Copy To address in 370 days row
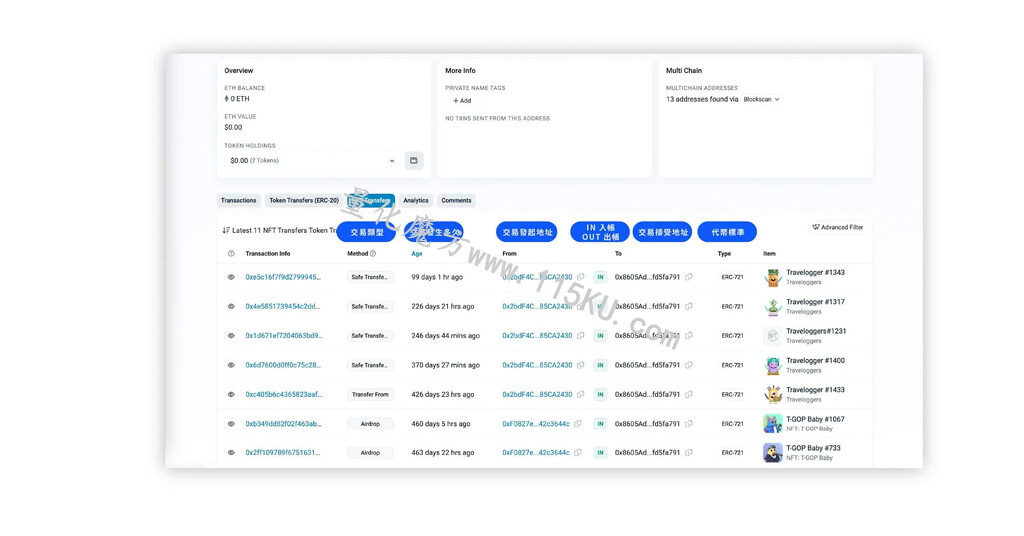The width and height of the screenshot is (1024, 536). click(x=689, y=365)
